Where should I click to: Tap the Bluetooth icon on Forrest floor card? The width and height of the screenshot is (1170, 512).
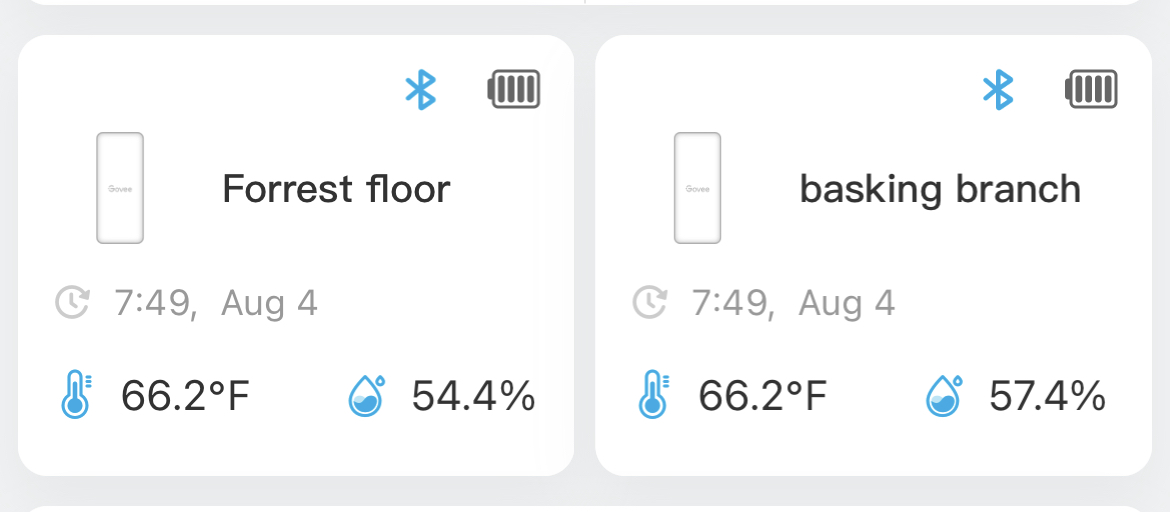click(x=420, y=90)
